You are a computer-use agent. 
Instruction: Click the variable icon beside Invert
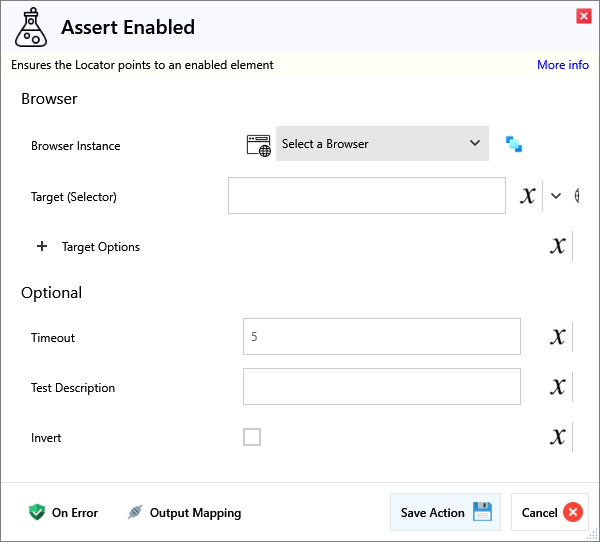pos(557,437)
